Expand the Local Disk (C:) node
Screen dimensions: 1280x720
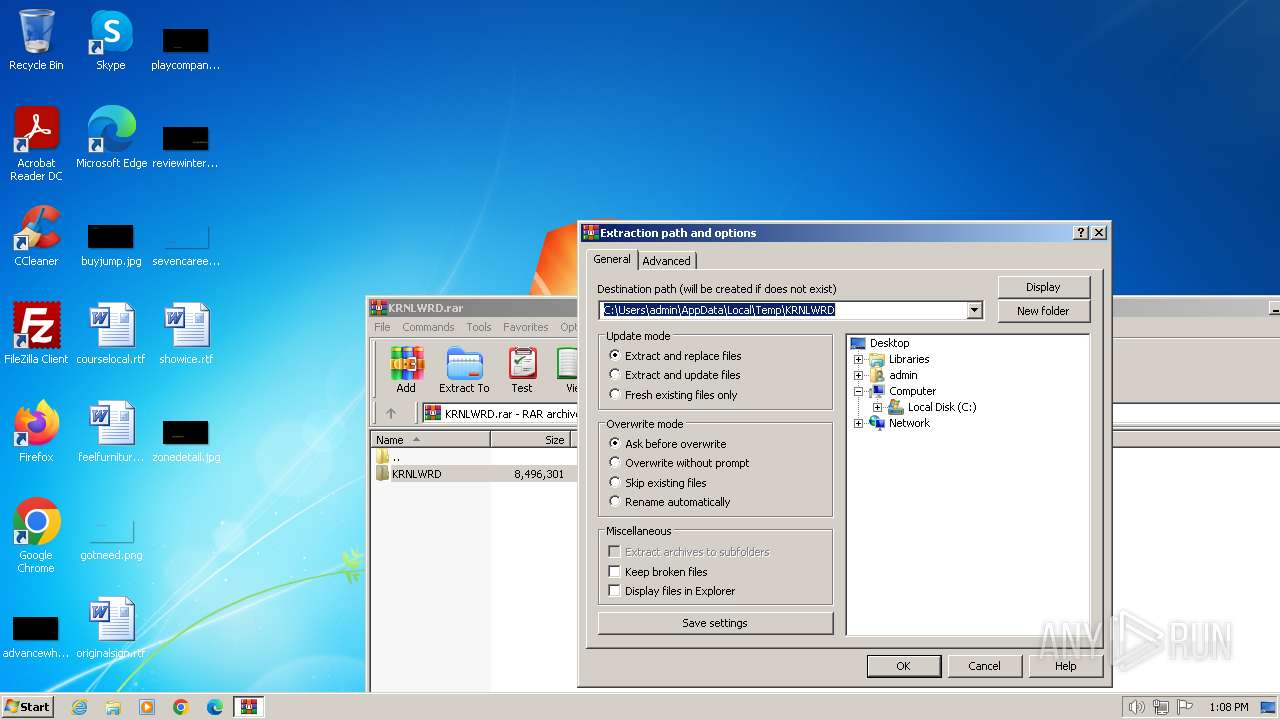(877, 407)
